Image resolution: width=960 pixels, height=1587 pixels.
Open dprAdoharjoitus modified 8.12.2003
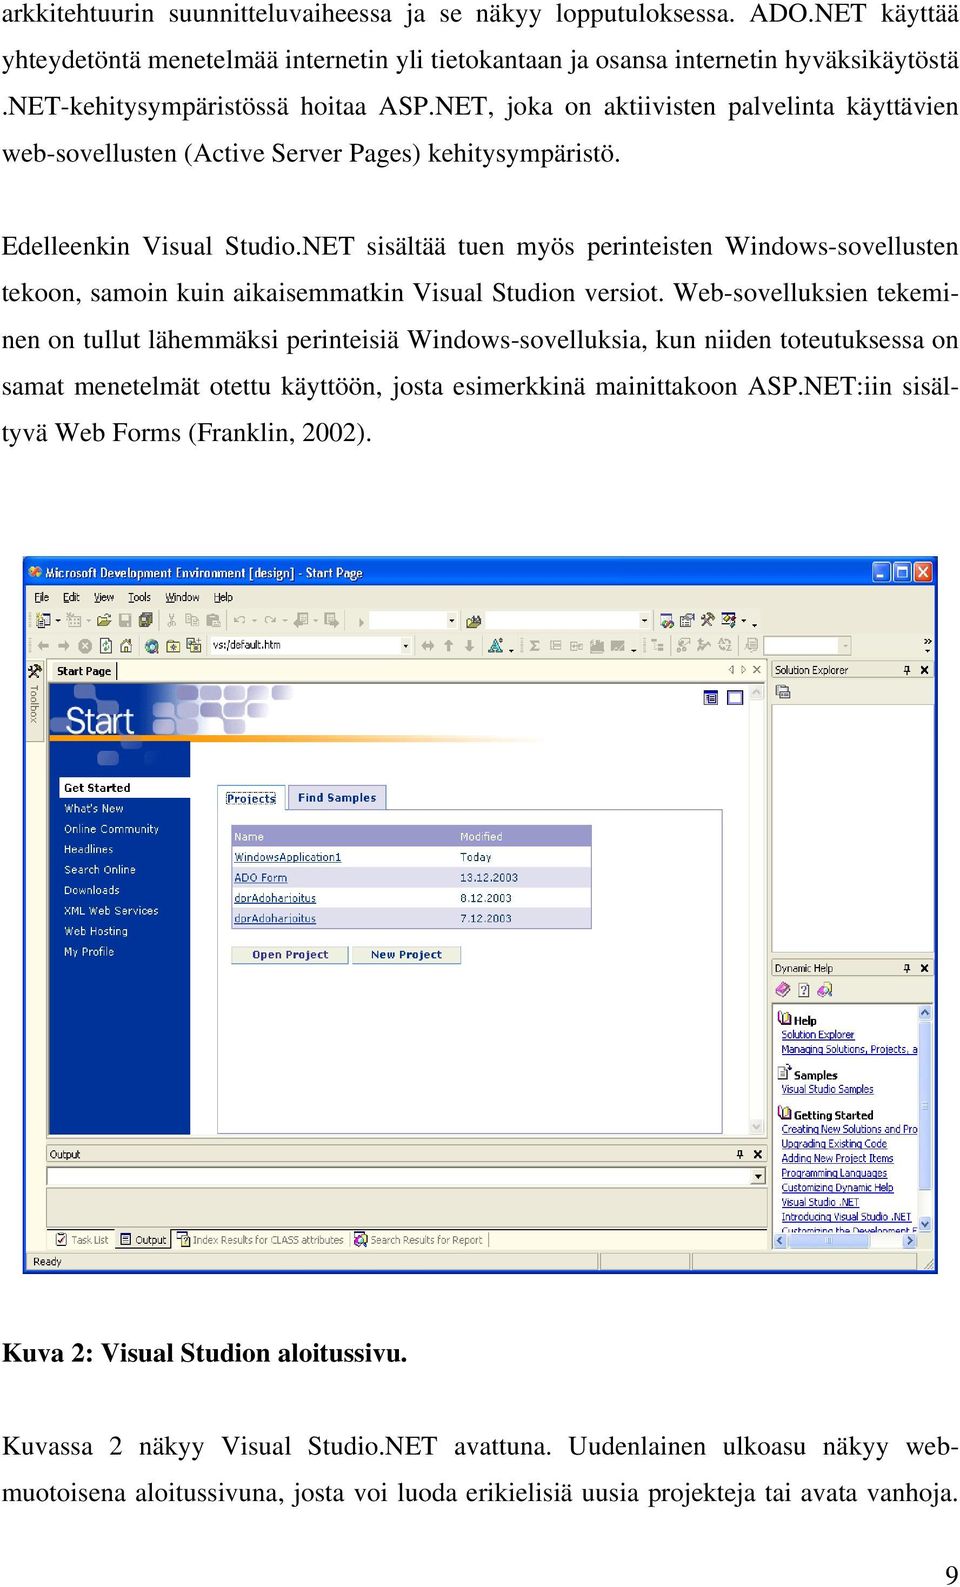point(275,898)
